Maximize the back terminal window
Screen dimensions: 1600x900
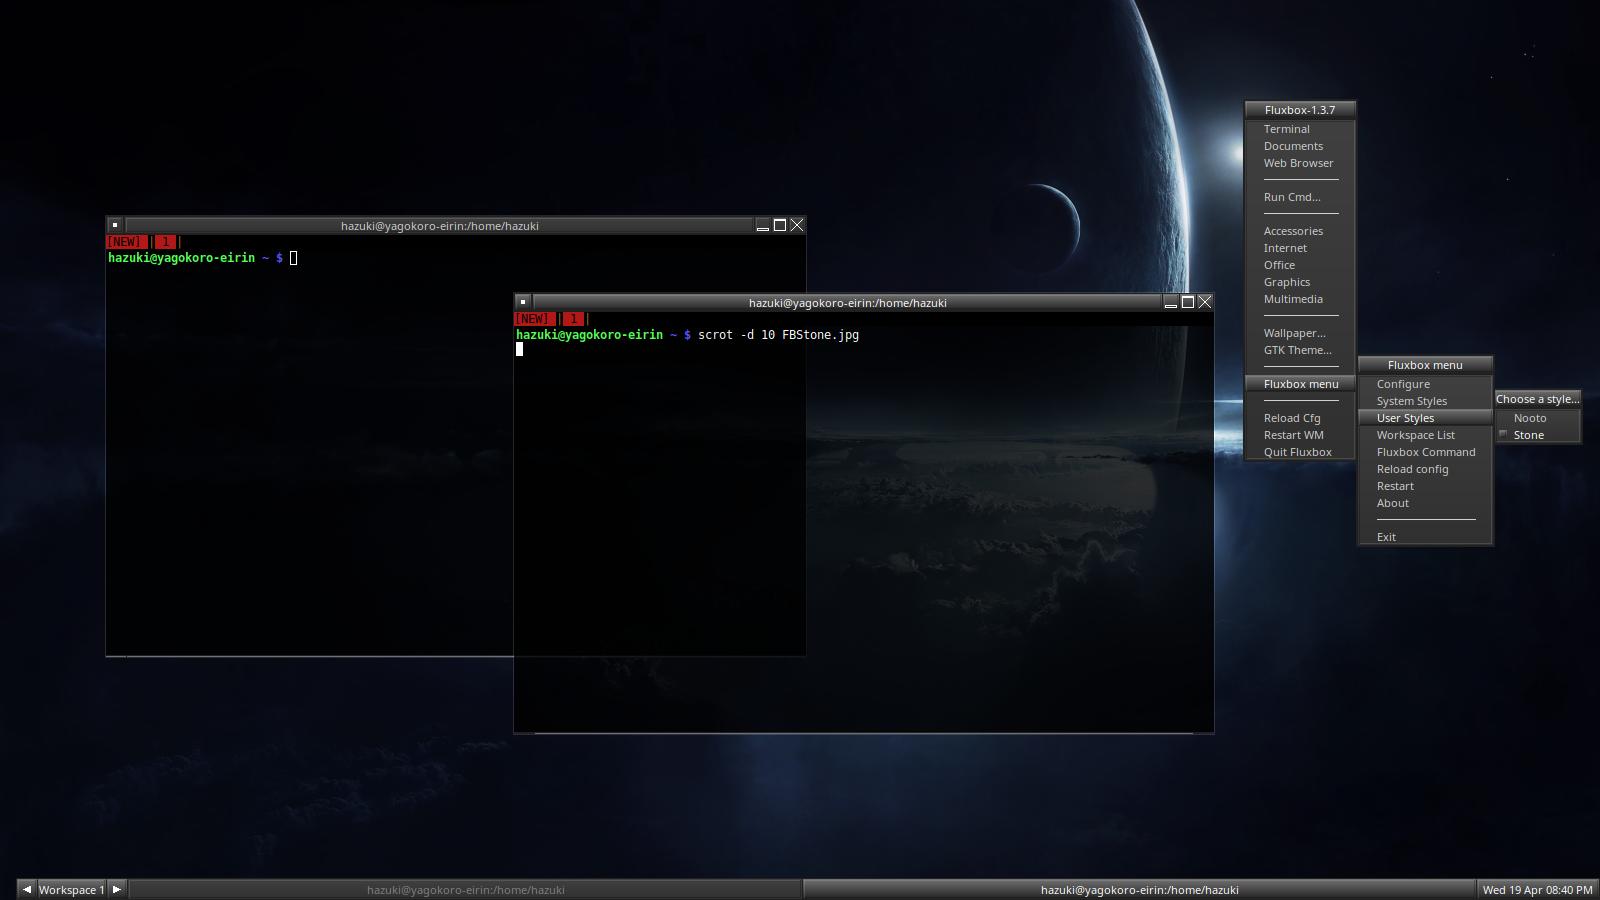coord(780,225)
